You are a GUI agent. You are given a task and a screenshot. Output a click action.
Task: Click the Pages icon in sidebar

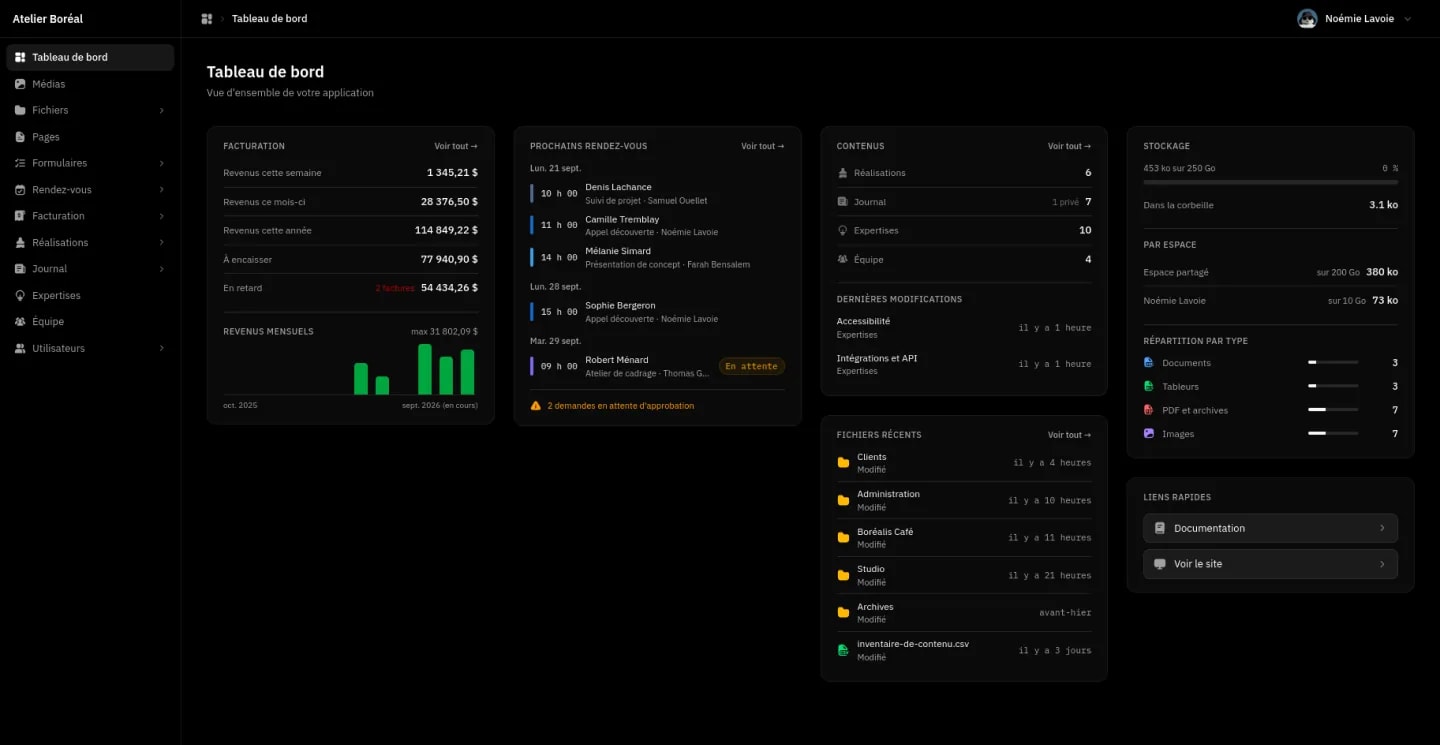click(x=20, y=137)
